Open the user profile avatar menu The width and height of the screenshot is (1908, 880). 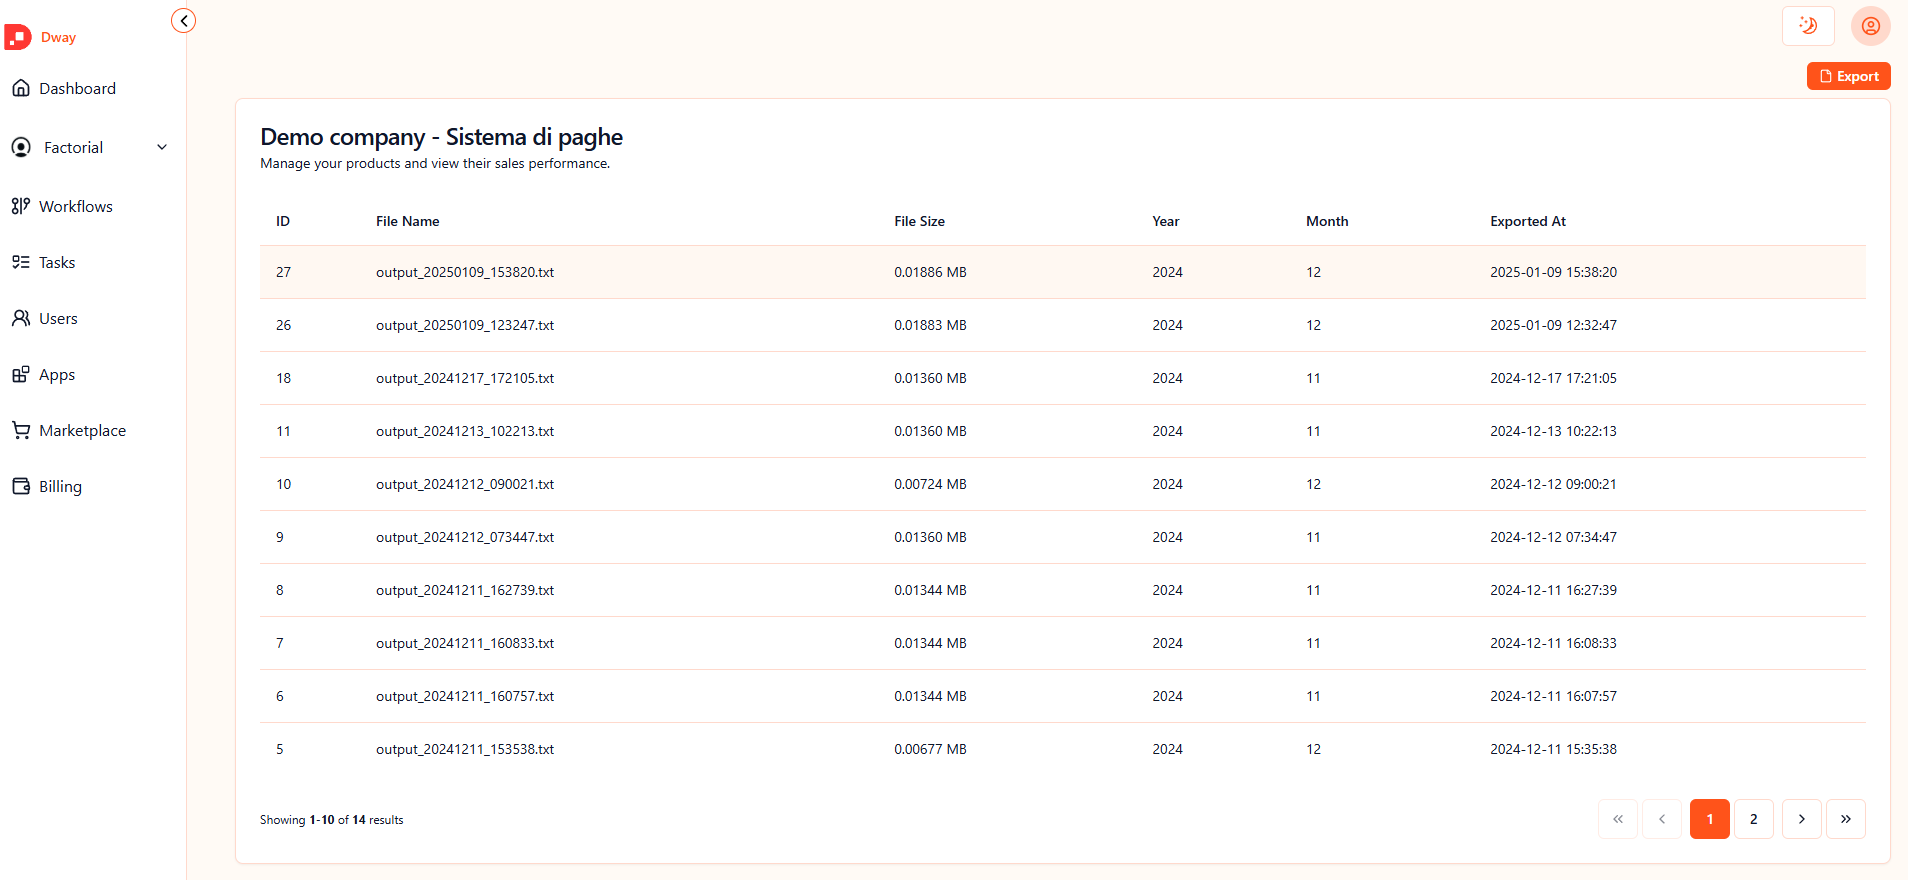(x=1870, y=26)
